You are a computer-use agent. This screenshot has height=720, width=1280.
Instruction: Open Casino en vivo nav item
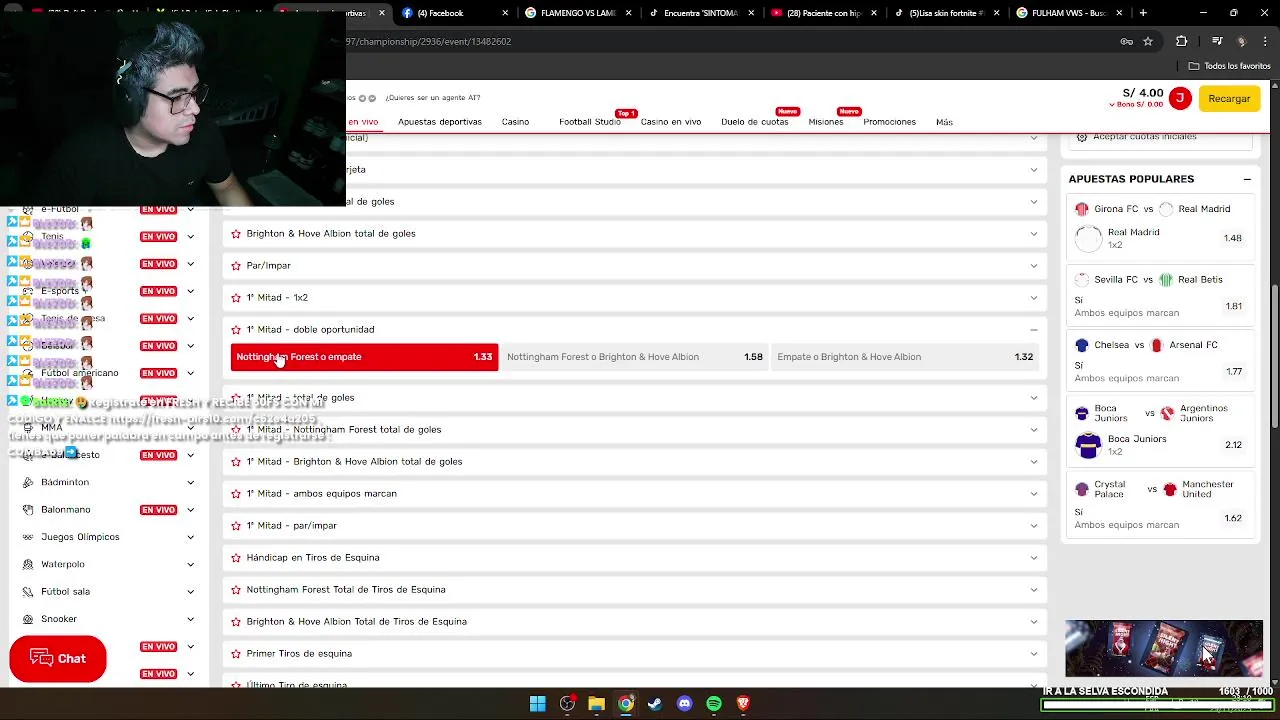point(671,122)
